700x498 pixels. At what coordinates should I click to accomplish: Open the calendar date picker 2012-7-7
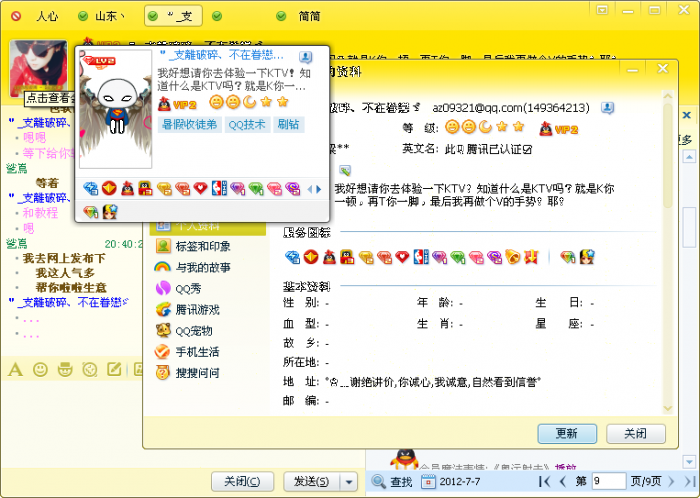429,481
